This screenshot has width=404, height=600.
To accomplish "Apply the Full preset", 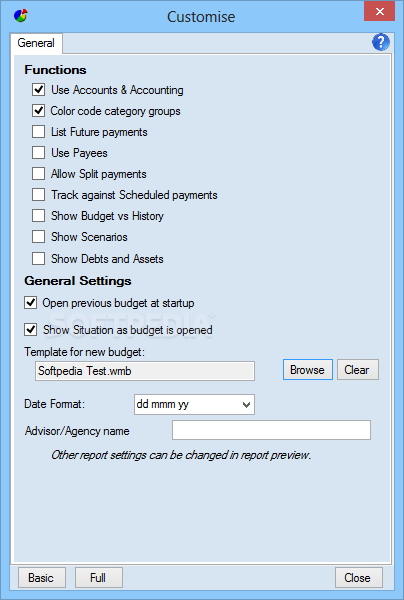I will click(99, 577).
